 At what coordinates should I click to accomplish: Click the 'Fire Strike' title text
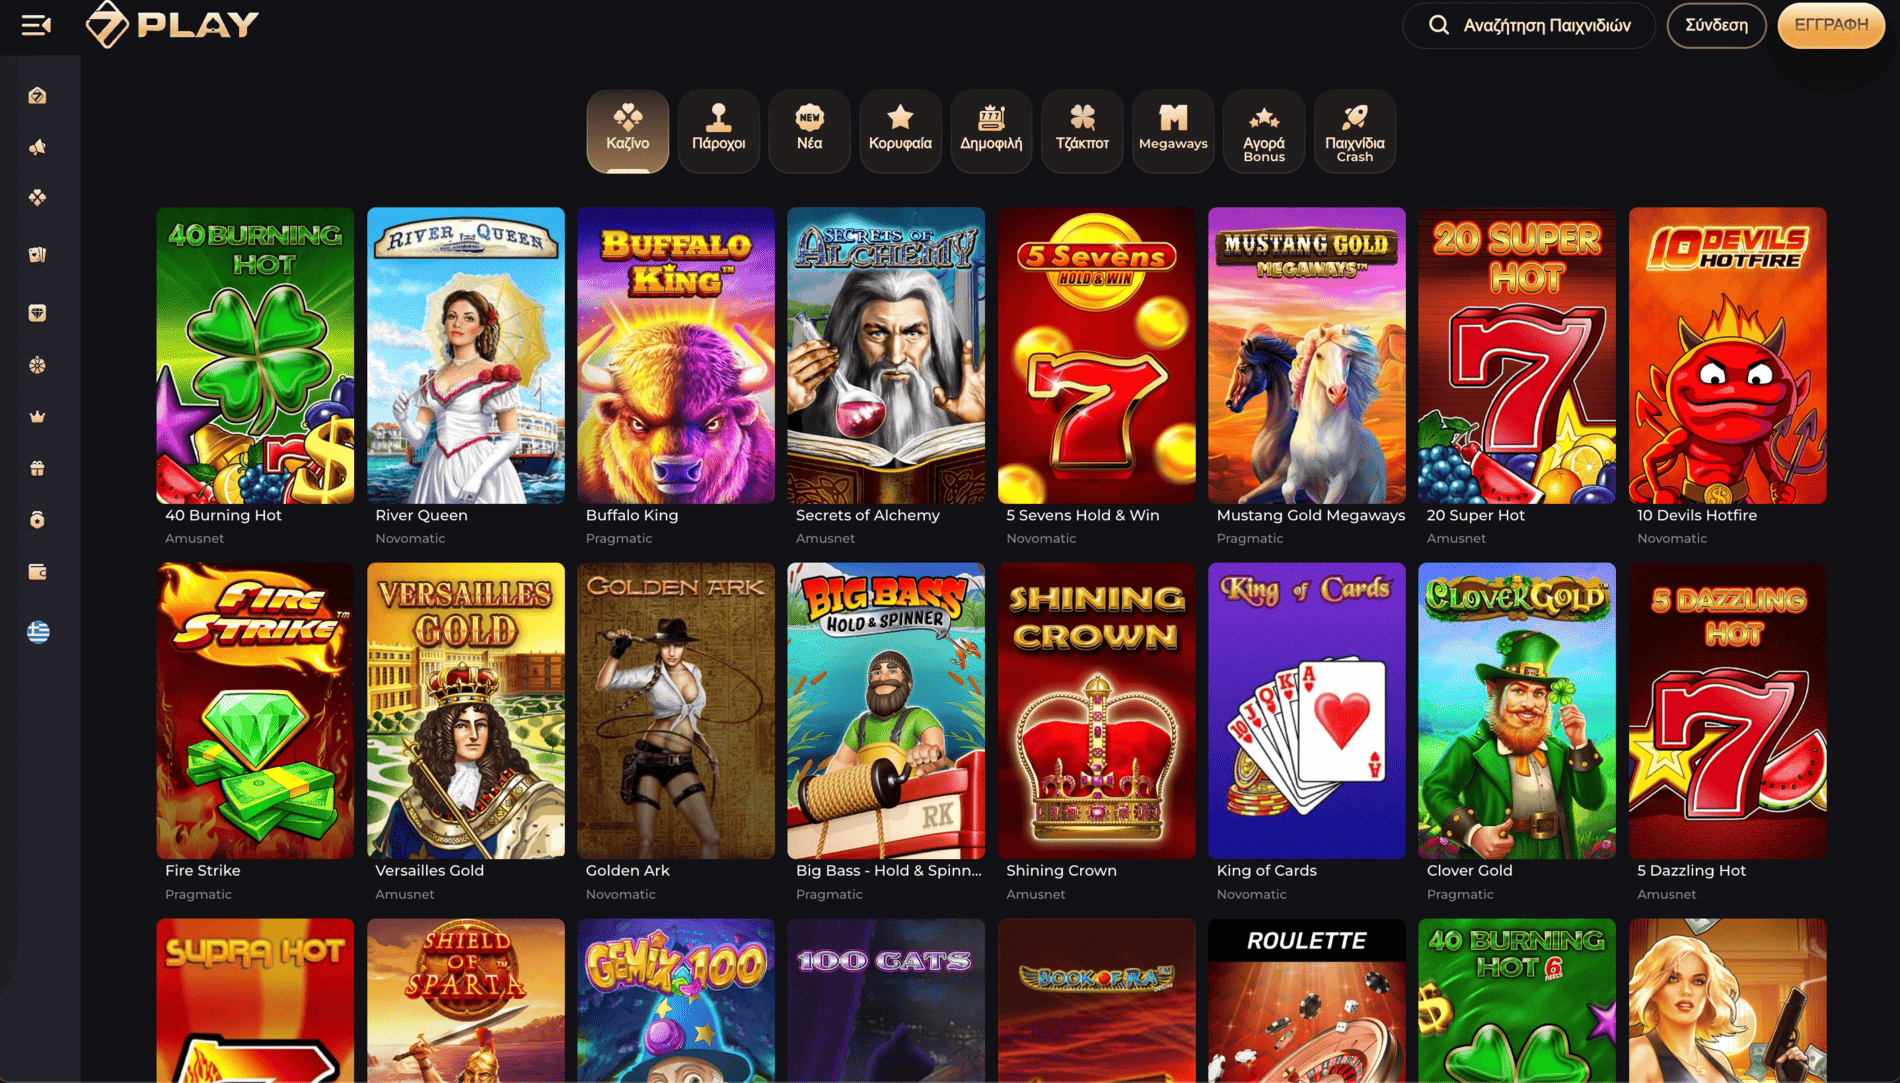203,871
